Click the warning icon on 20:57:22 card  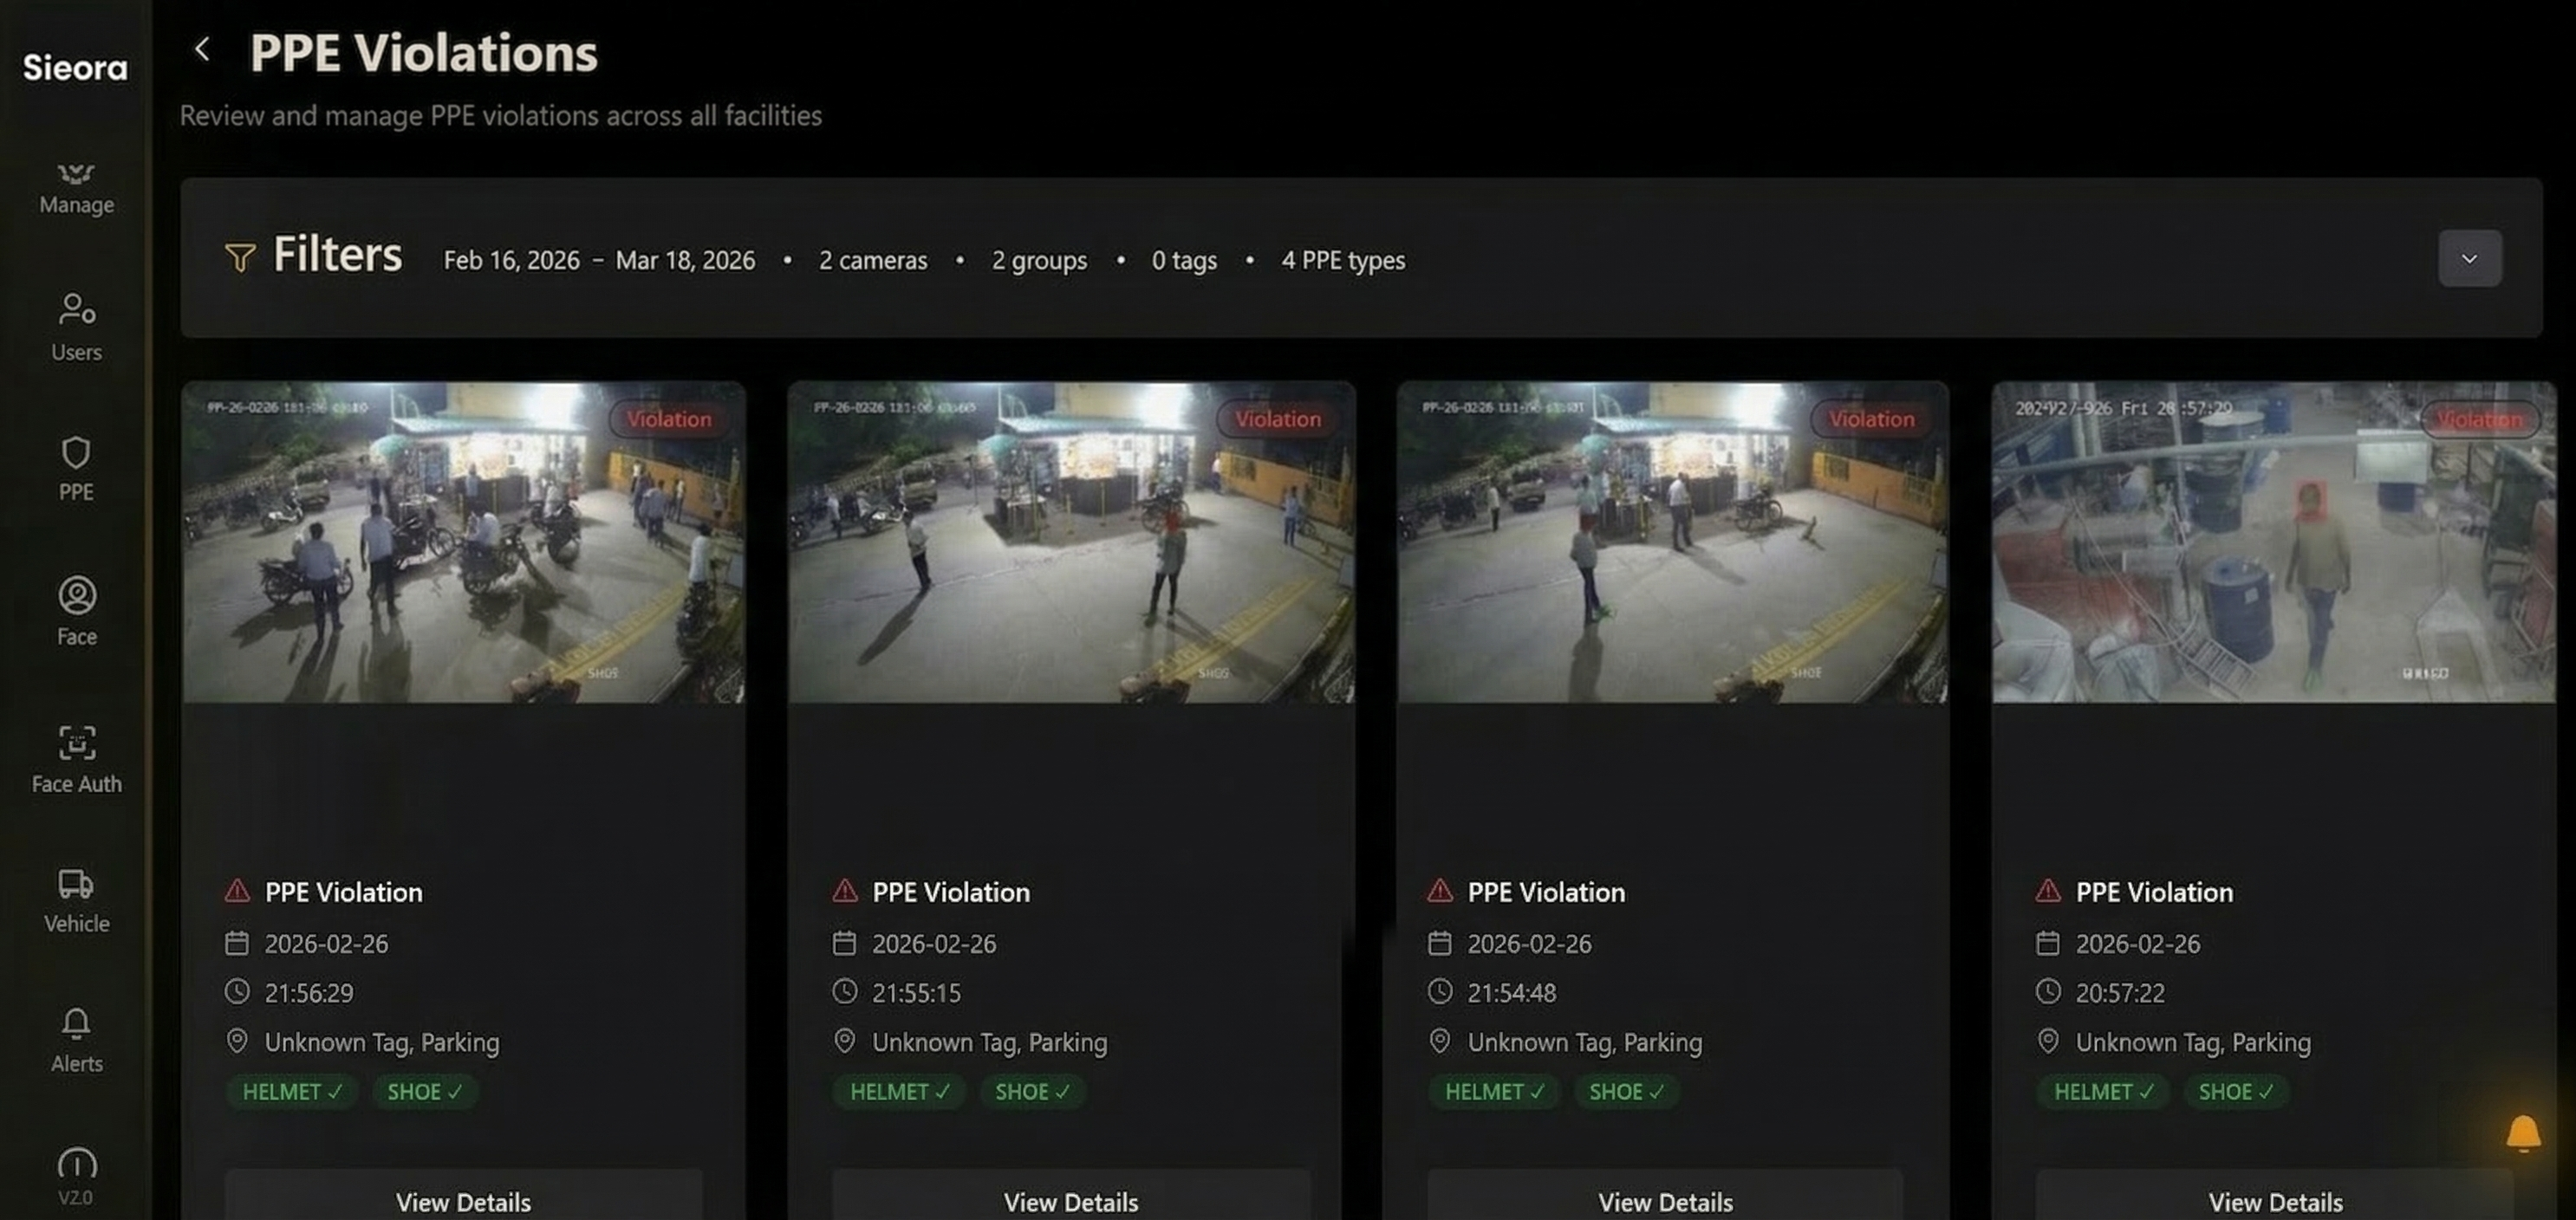[x=2048, y=891]
